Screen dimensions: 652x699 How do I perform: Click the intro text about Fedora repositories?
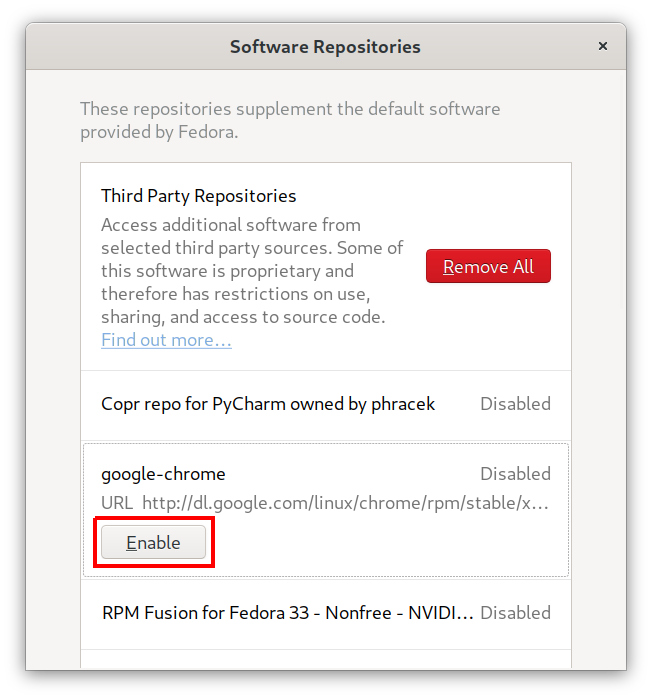(290, 120)
